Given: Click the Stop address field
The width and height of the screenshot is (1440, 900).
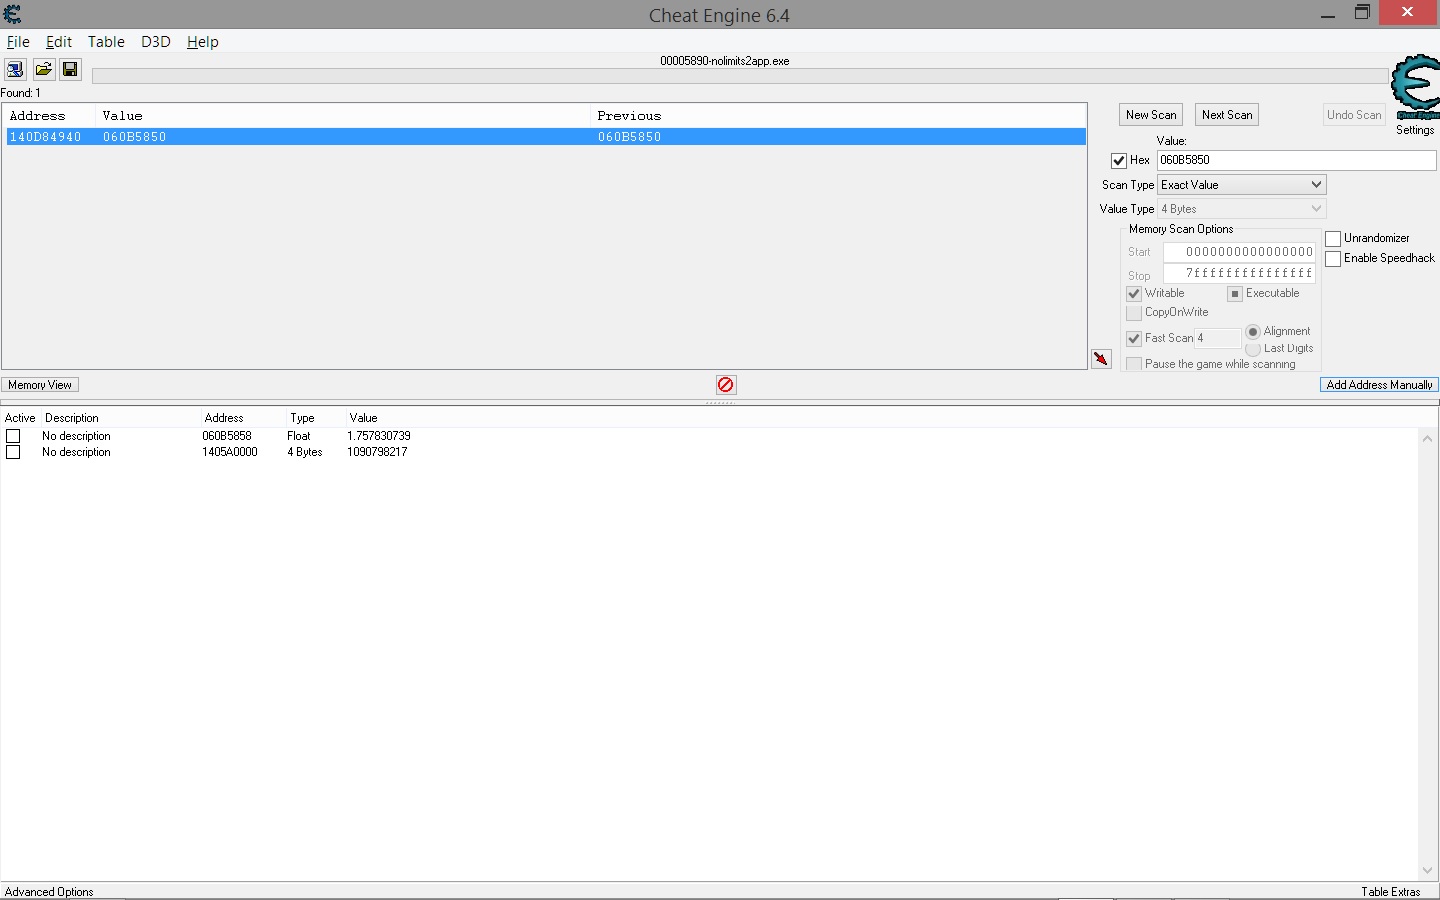Looking at the screenshot, I should pos(1239,273).
